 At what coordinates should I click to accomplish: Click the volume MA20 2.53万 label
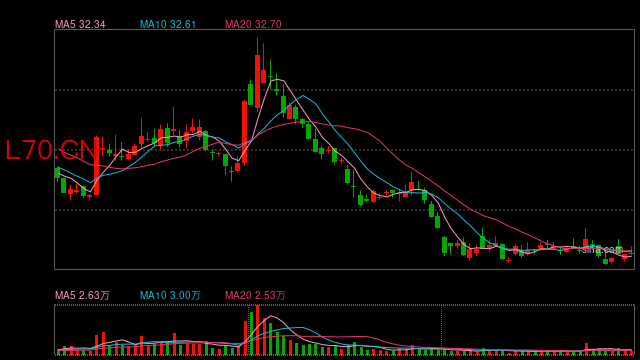pos(255,295)
